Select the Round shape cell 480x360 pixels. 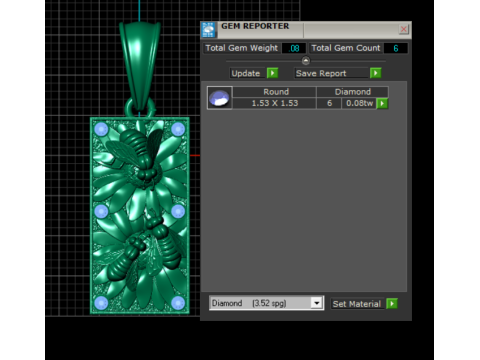point(274,92)
